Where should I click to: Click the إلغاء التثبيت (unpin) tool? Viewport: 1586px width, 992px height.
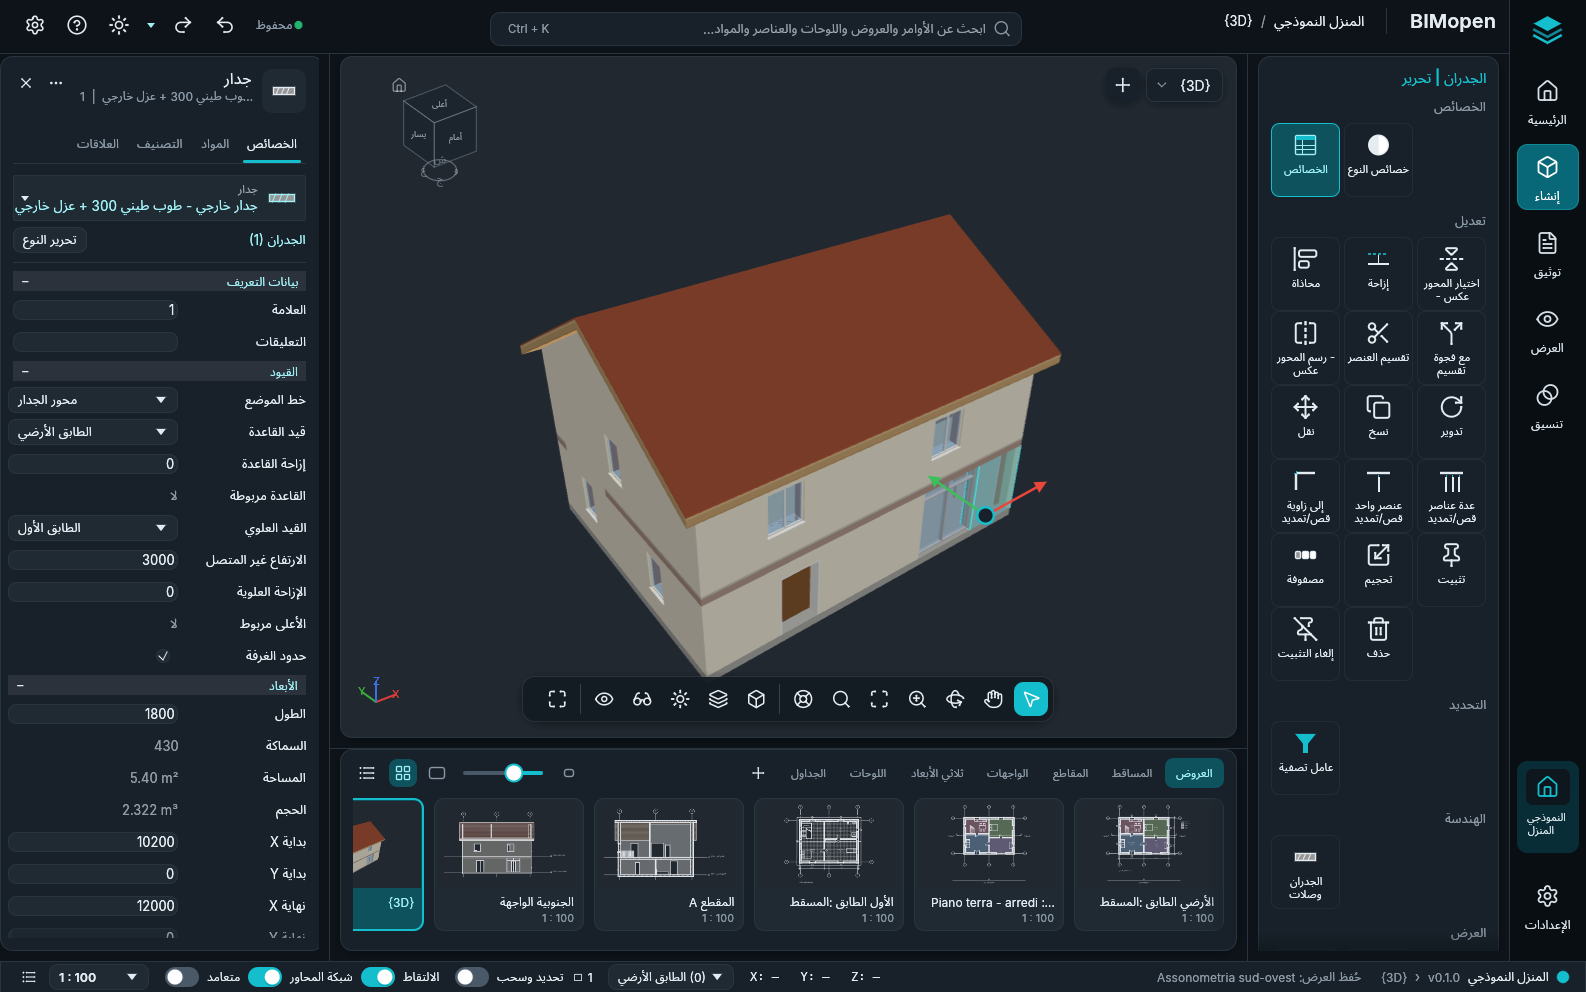[x=1305, y=643]
